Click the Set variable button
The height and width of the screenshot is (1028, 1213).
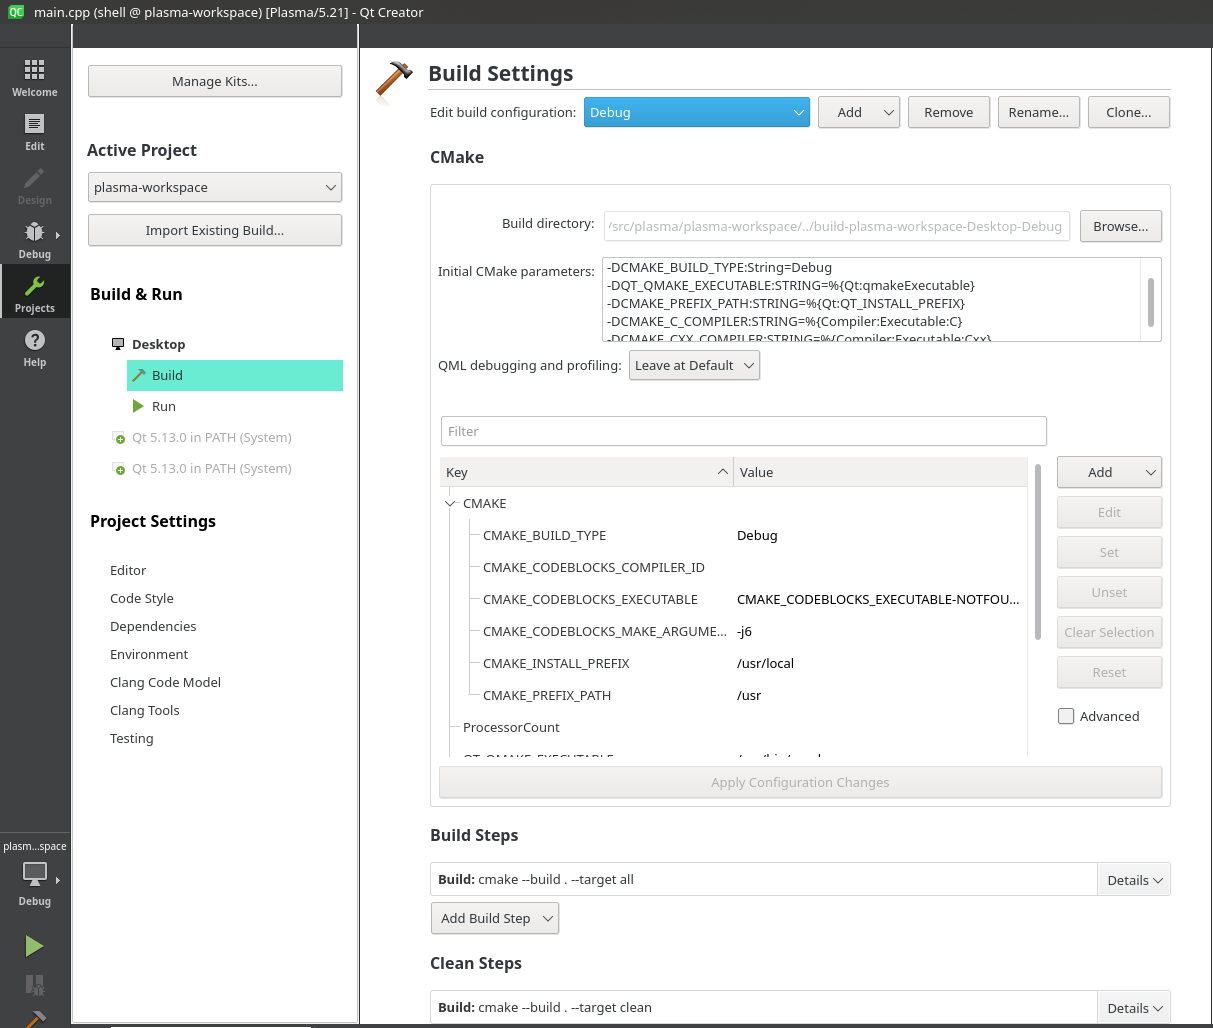(1109, 552)
